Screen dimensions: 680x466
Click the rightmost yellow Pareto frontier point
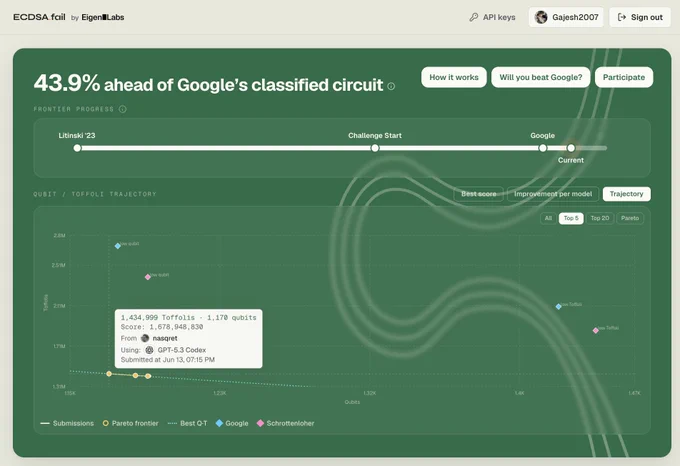[x=148, y=376]
